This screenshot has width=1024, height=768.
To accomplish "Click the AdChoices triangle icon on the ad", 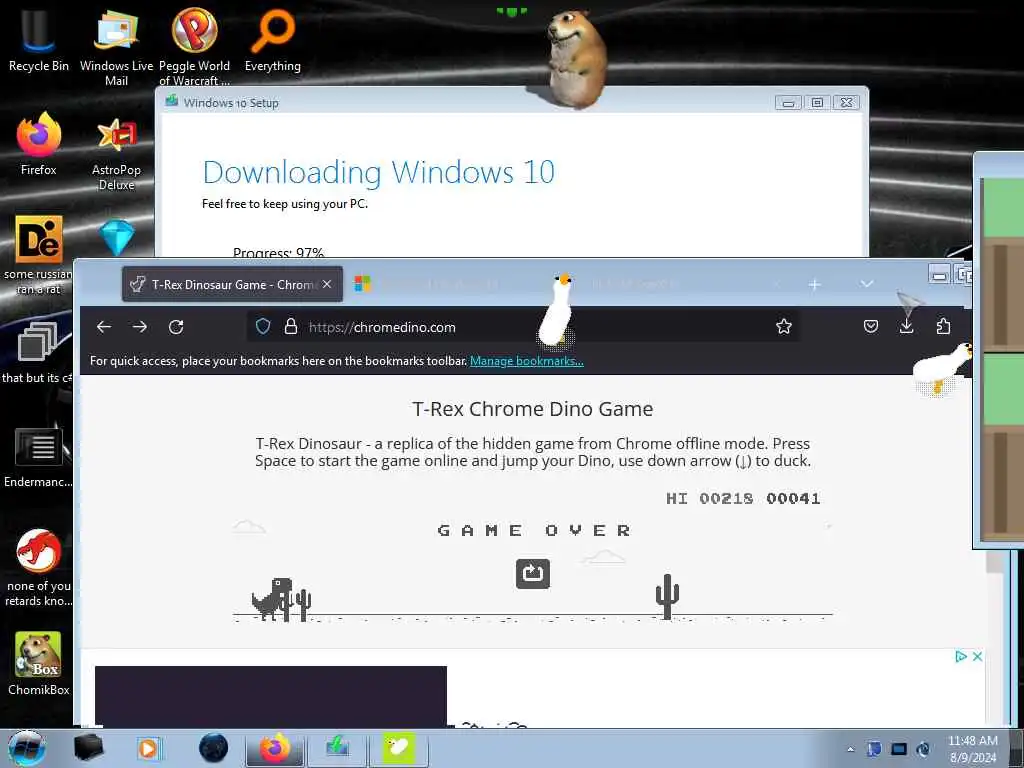I will (961, 656).
